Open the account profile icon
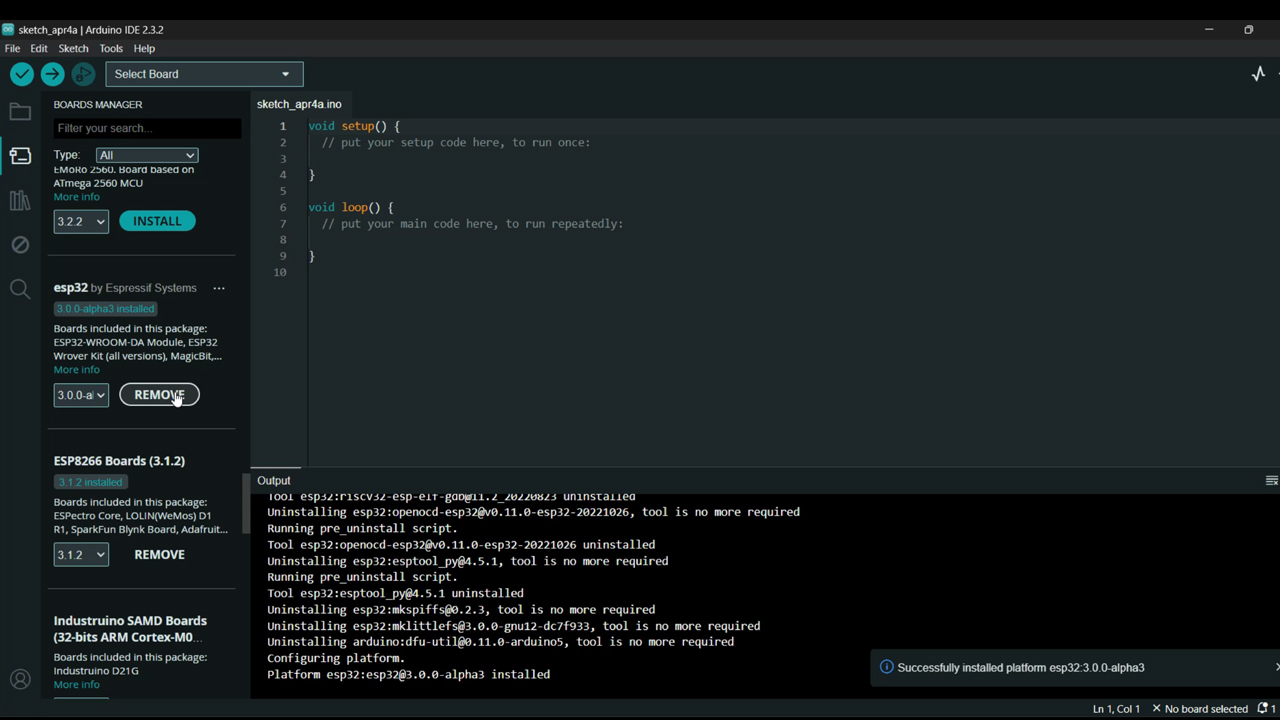 tap(20, 680)
